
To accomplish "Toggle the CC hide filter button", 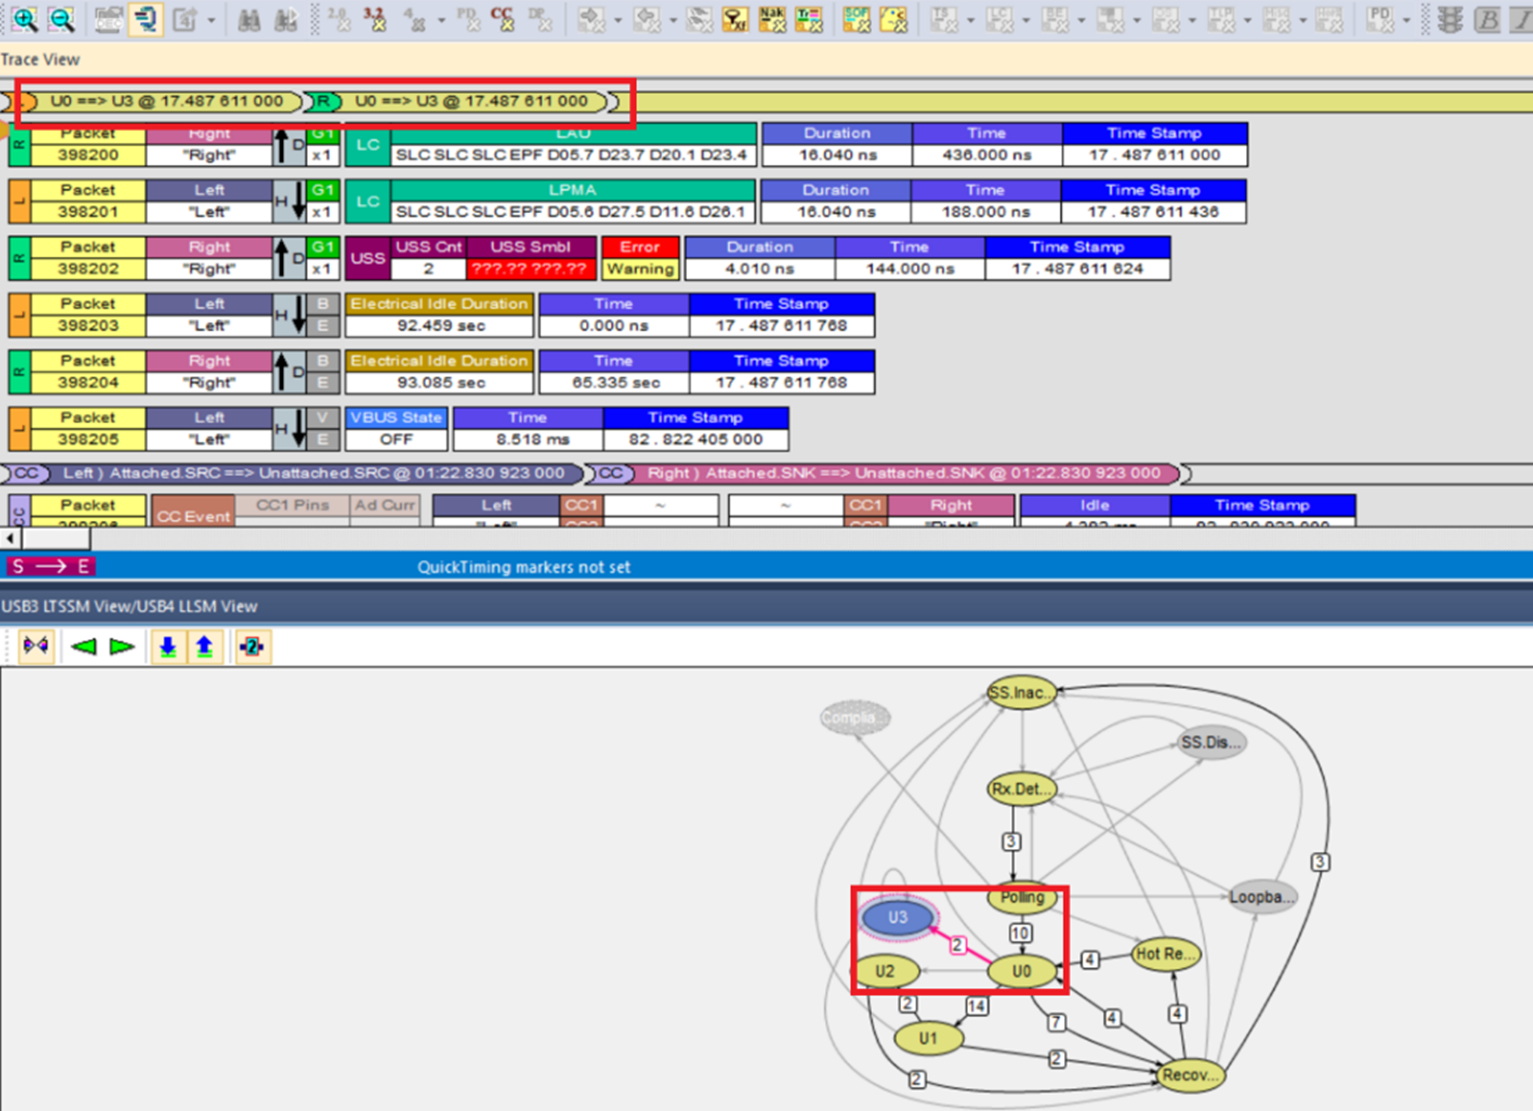I will [x=502, y=19].
